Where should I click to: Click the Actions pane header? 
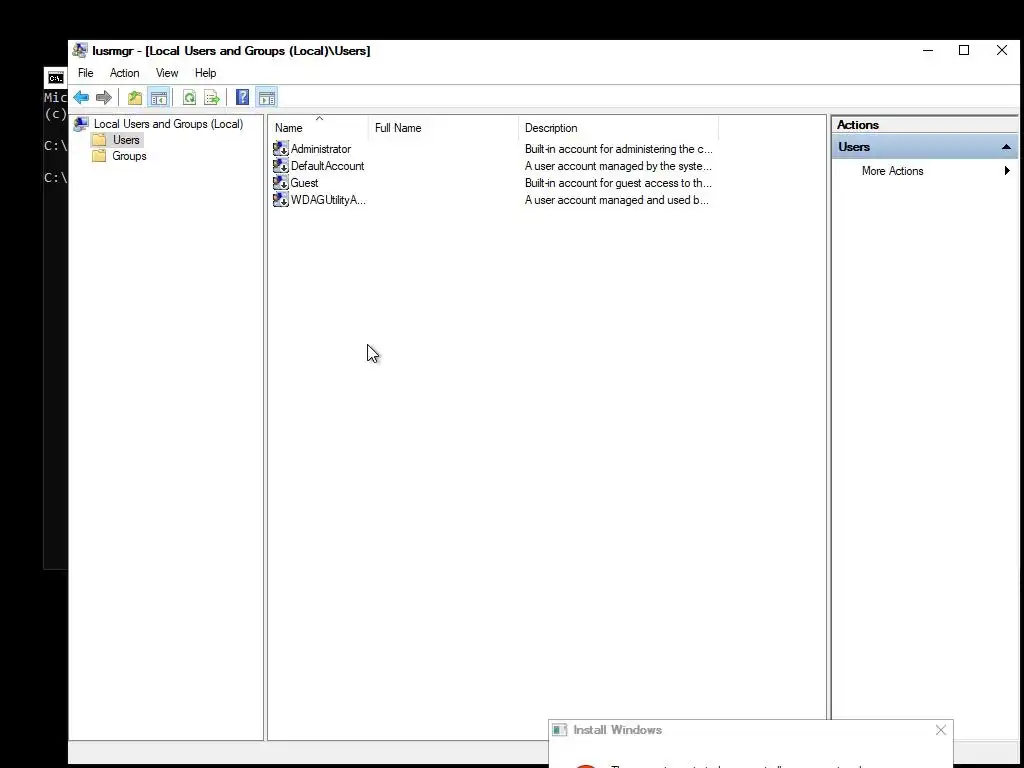coord(924,125)
